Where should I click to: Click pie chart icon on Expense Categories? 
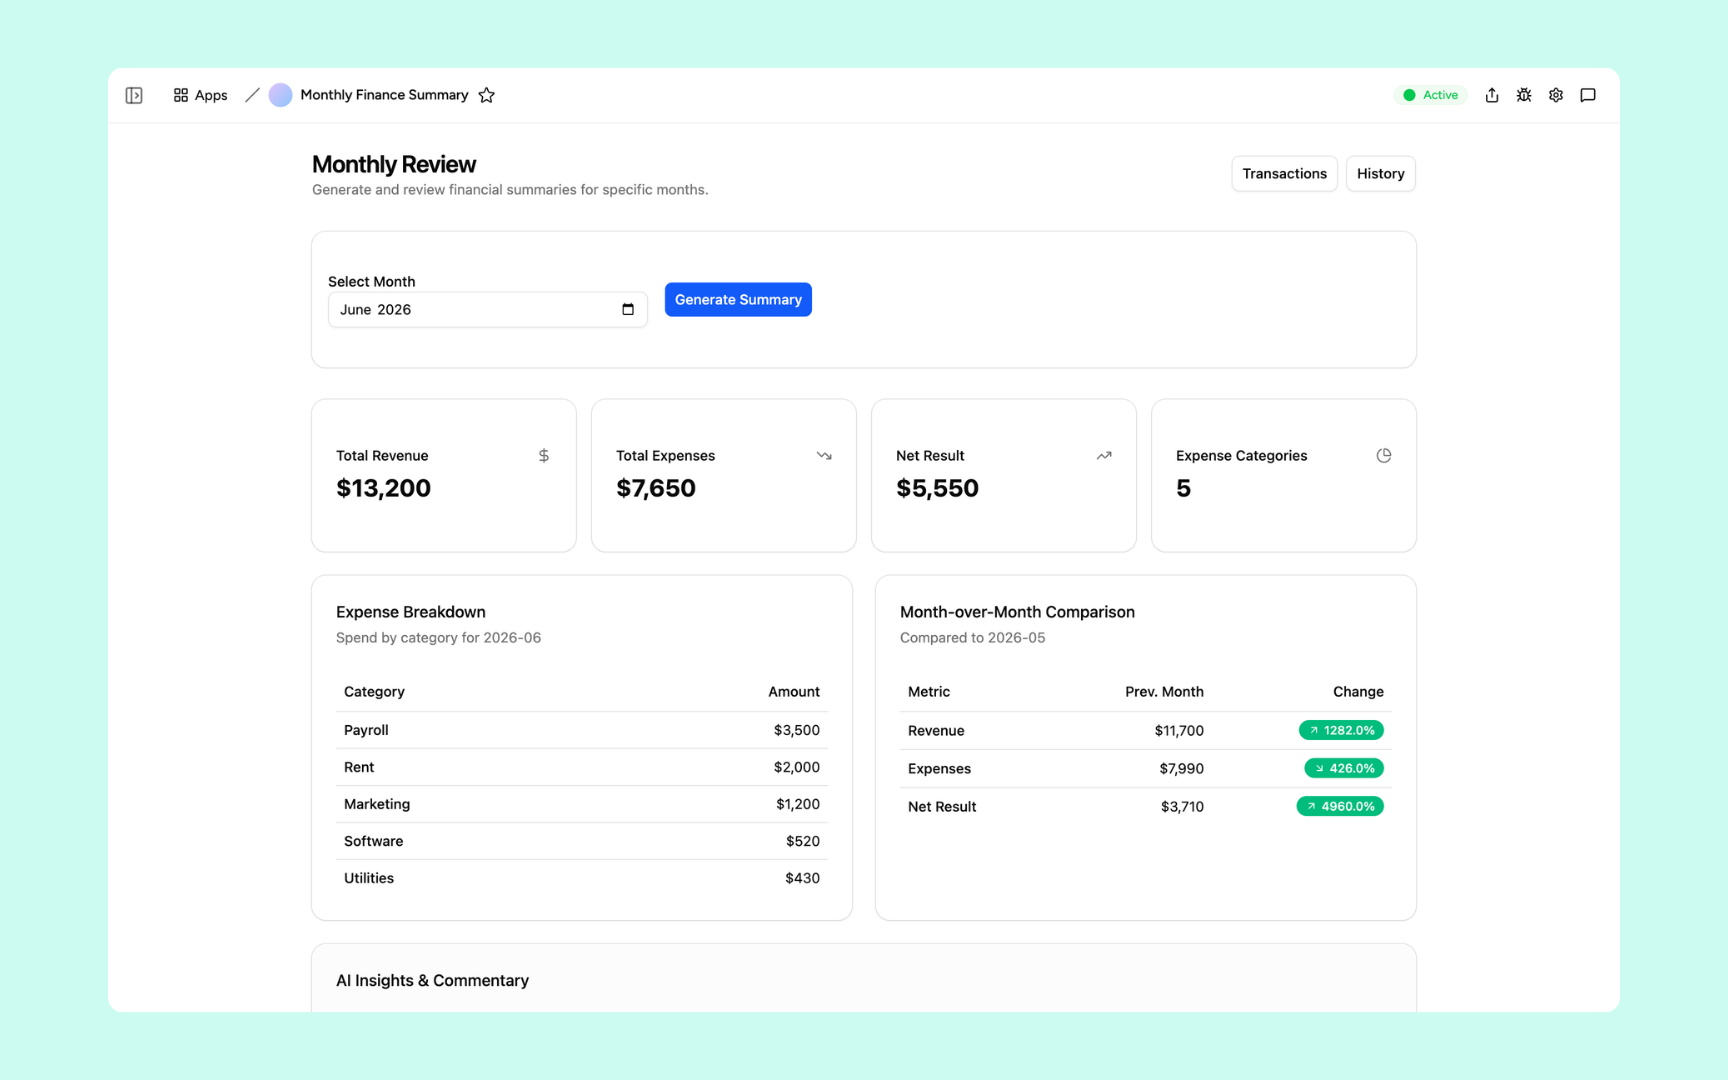coord(1384,455)
